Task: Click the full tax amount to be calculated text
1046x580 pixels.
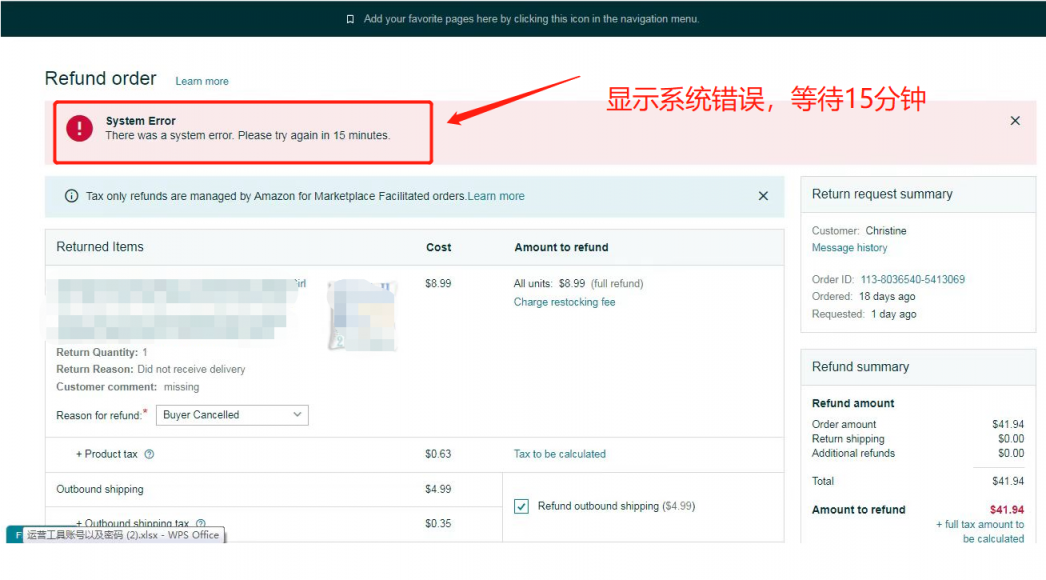Action: tap(980, 531)
